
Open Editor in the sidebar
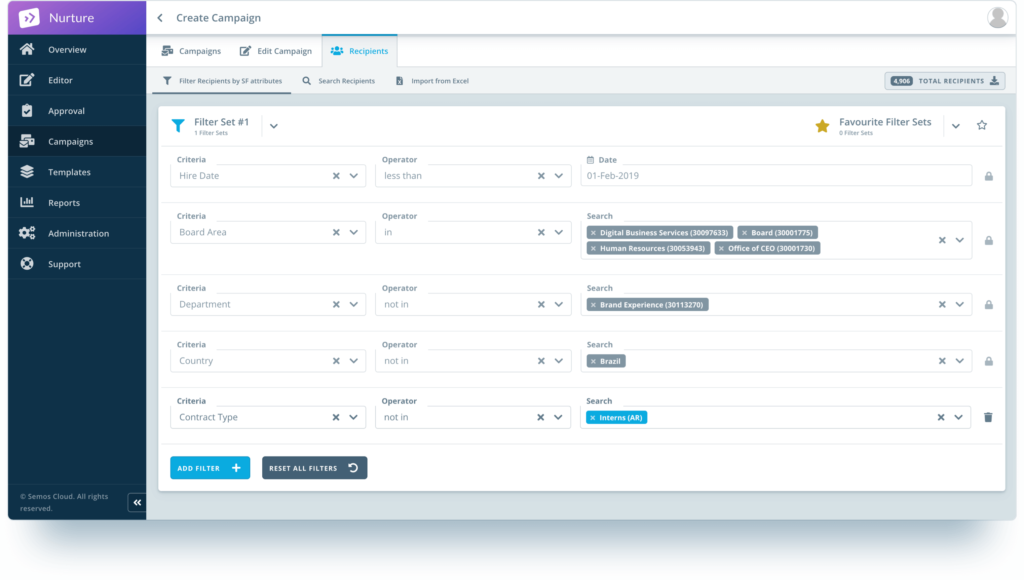point(77,80)
